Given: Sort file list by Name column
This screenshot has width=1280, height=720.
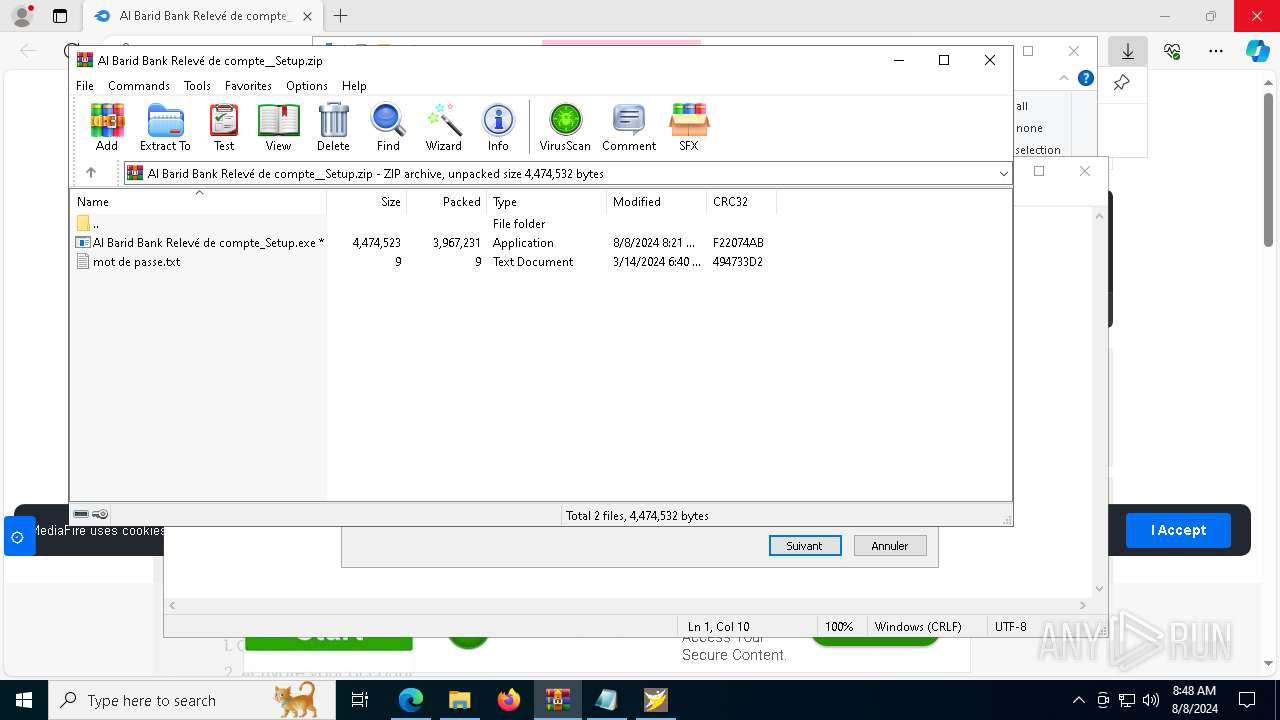Looking at the screenshot, I should point(198,202).
